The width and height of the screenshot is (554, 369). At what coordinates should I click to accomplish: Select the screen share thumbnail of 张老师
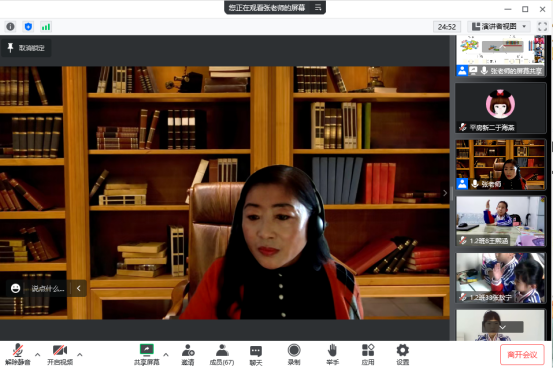pos(500,56)
